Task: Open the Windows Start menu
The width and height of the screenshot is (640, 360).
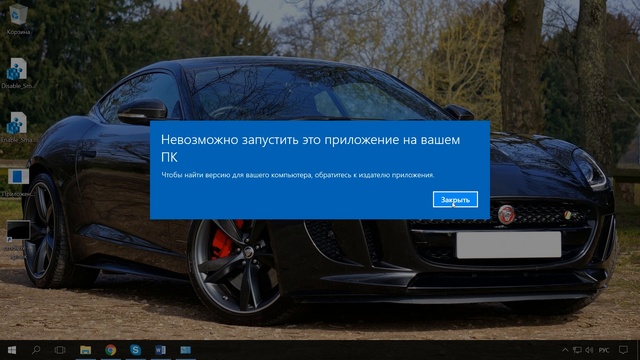Action: [x=12, y=350]
